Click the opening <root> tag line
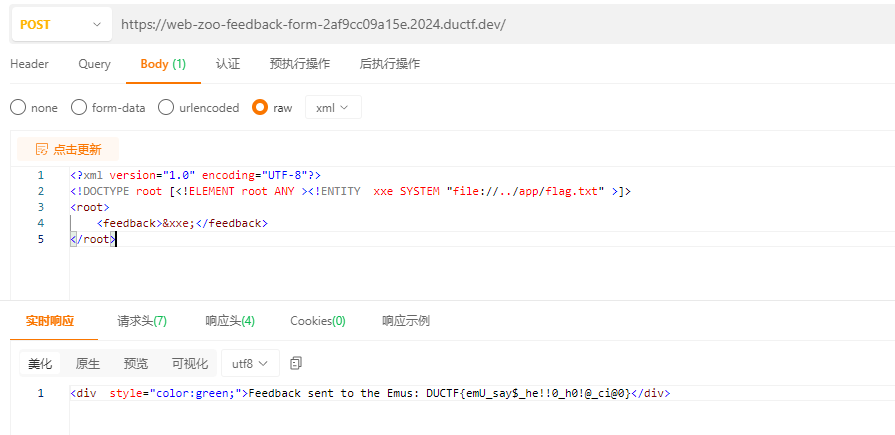Viewport: 895px width, 435px height. pyautogui.click(x=90, y=207)
